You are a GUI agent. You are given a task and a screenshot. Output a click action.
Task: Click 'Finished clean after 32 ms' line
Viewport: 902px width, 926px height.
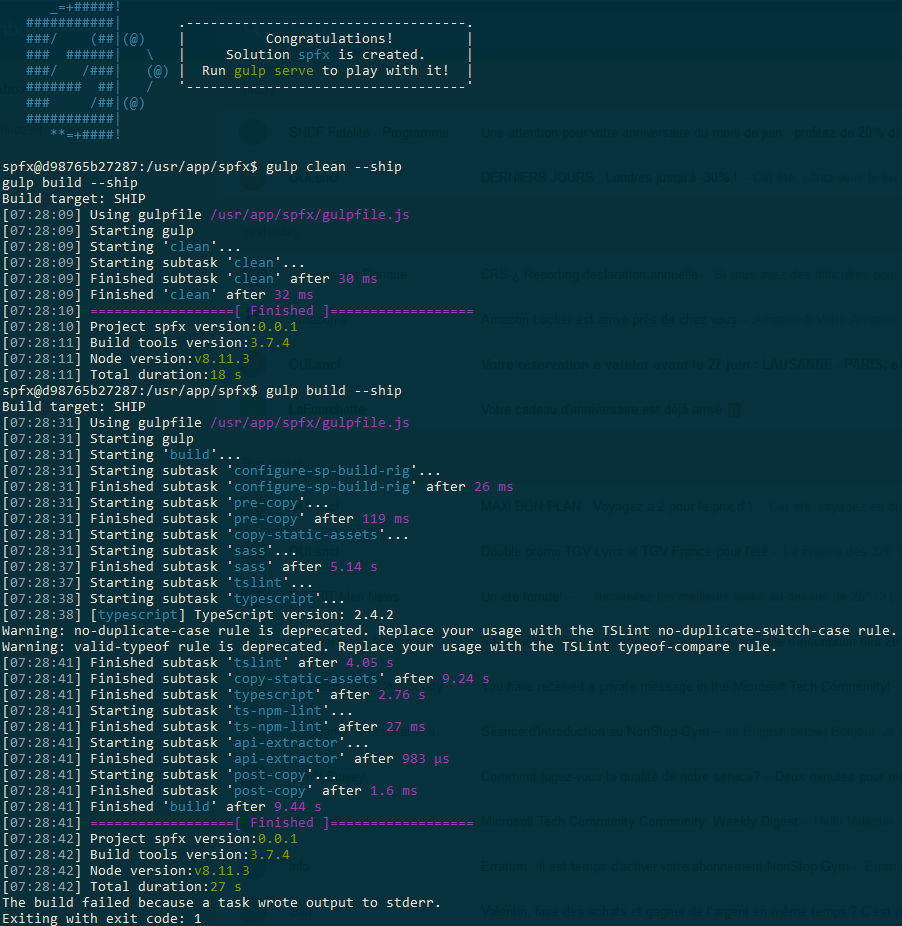pos(158,295)
